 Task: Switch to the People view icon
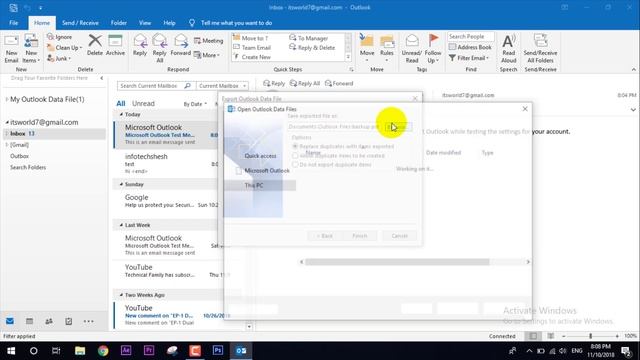point(49,321)
